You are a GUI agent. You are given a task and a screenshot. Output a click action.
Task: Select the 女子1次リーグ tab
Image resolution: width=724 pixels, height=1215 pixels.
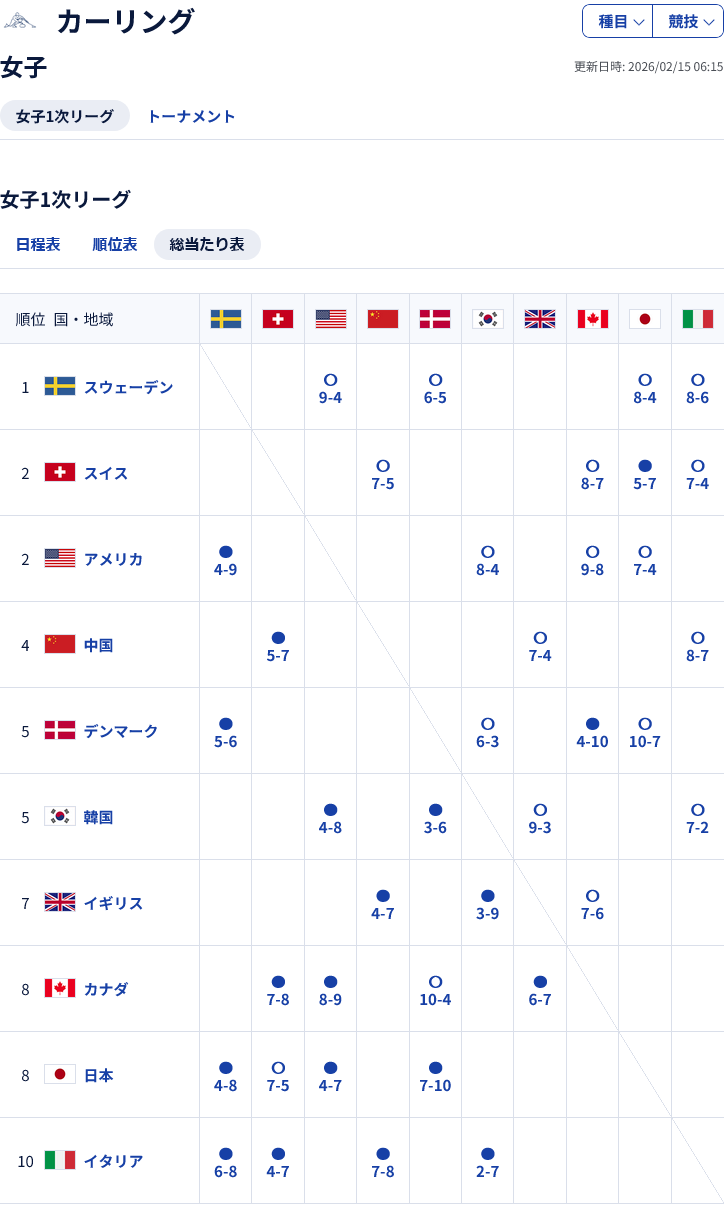(65, 116)
